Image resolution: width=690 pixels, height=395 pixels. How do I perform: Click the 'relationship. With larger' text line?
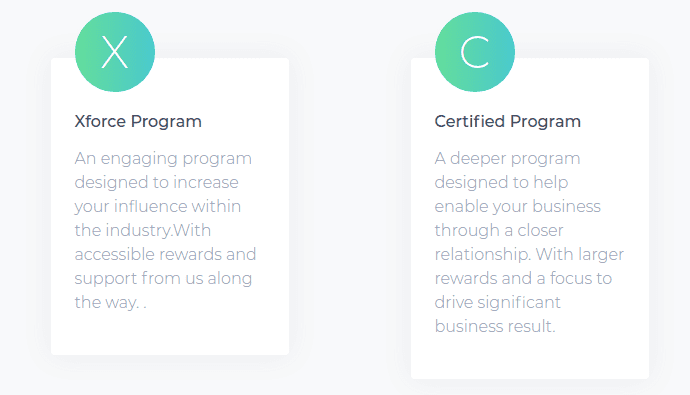tap(529, 255)
